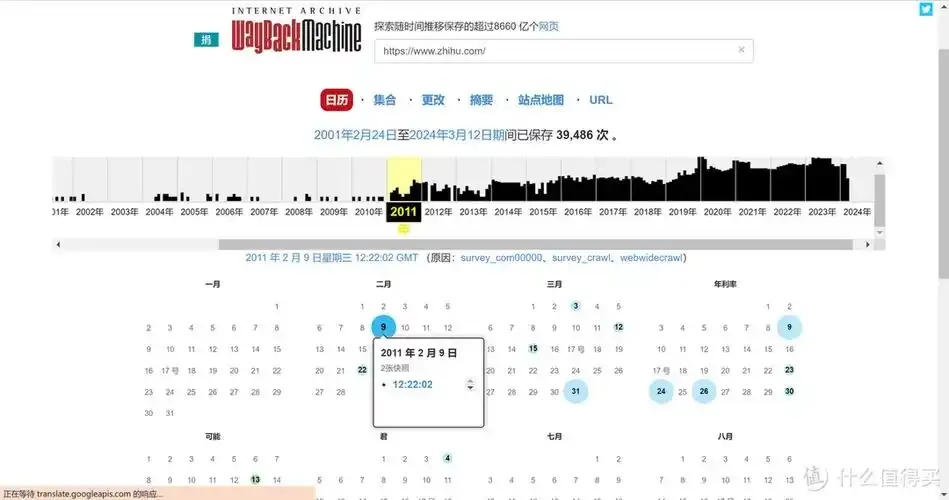
Task: Click the Twitter bird icon
Action: point(926,9)
